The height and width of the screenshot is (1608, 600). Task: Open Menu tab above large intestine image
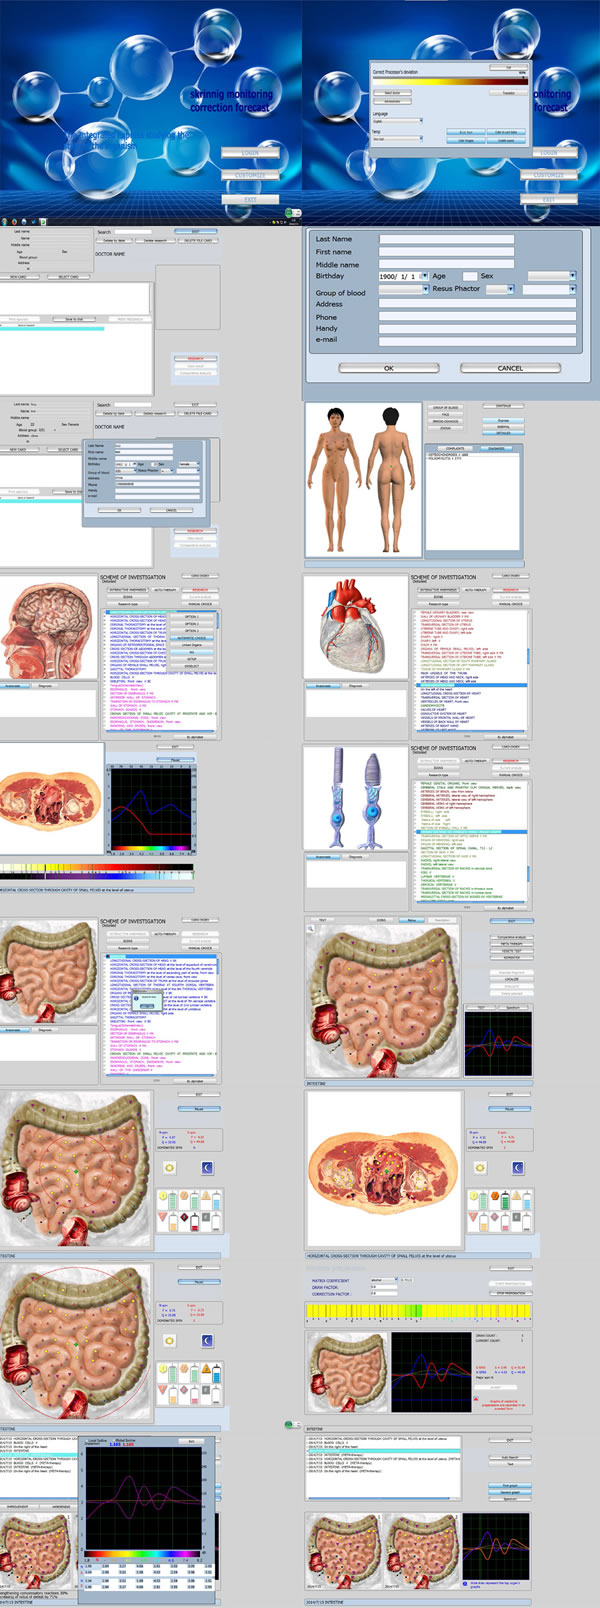(x=412, y=920)
